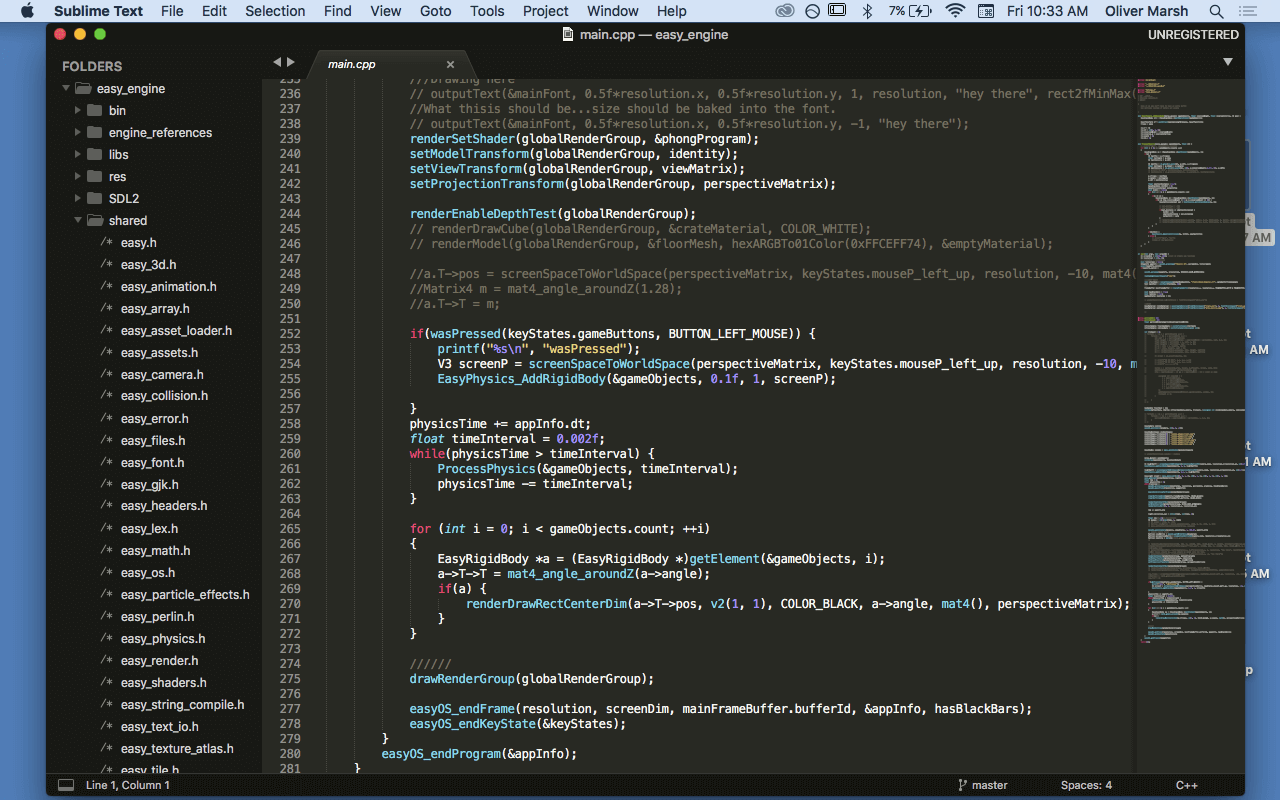This screenshot has width=1280, height=800.
Task: Click Line 1, Column 1 status text
Action: 128,785
